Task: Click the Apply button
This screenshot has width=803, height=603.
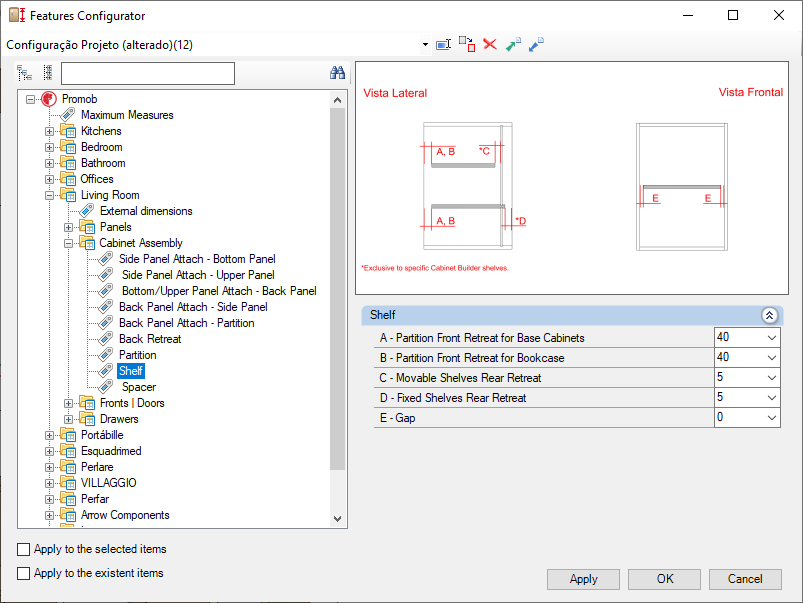Action: coord(583,579)
